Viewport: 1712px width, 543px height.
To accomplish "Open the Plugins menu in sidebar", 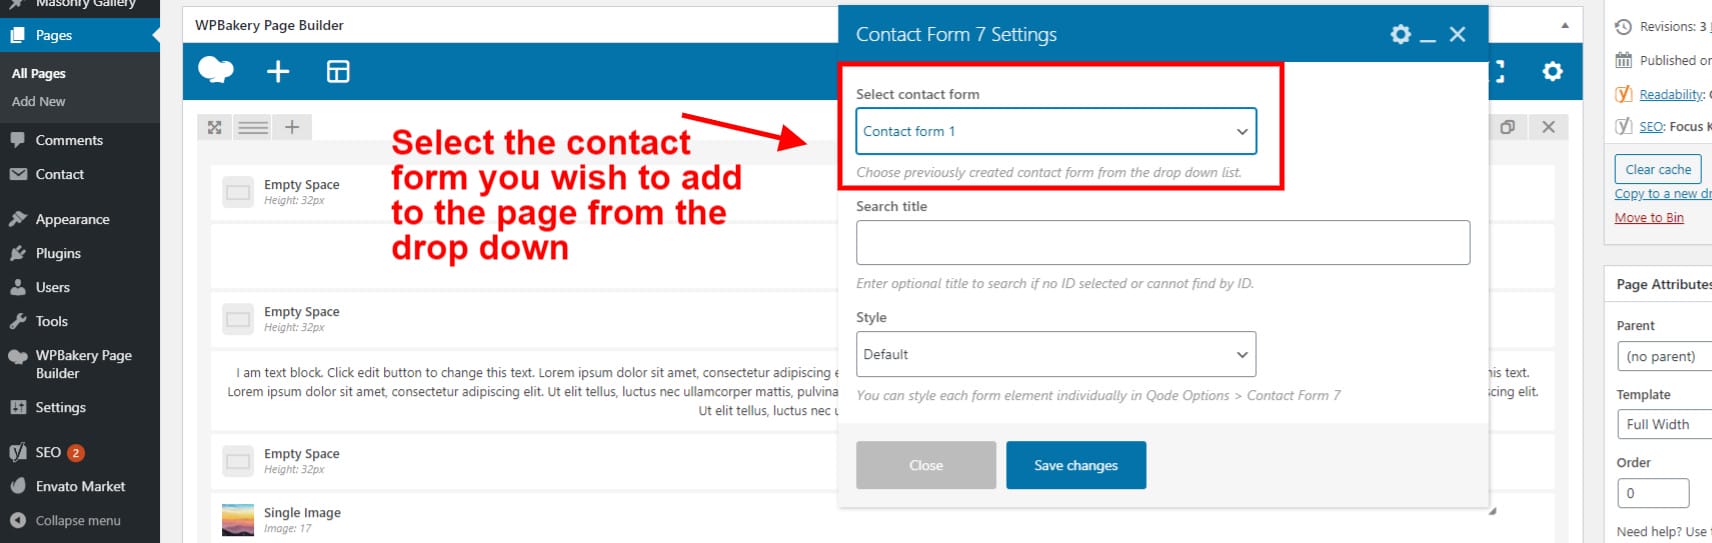I will tap(58, 253).
